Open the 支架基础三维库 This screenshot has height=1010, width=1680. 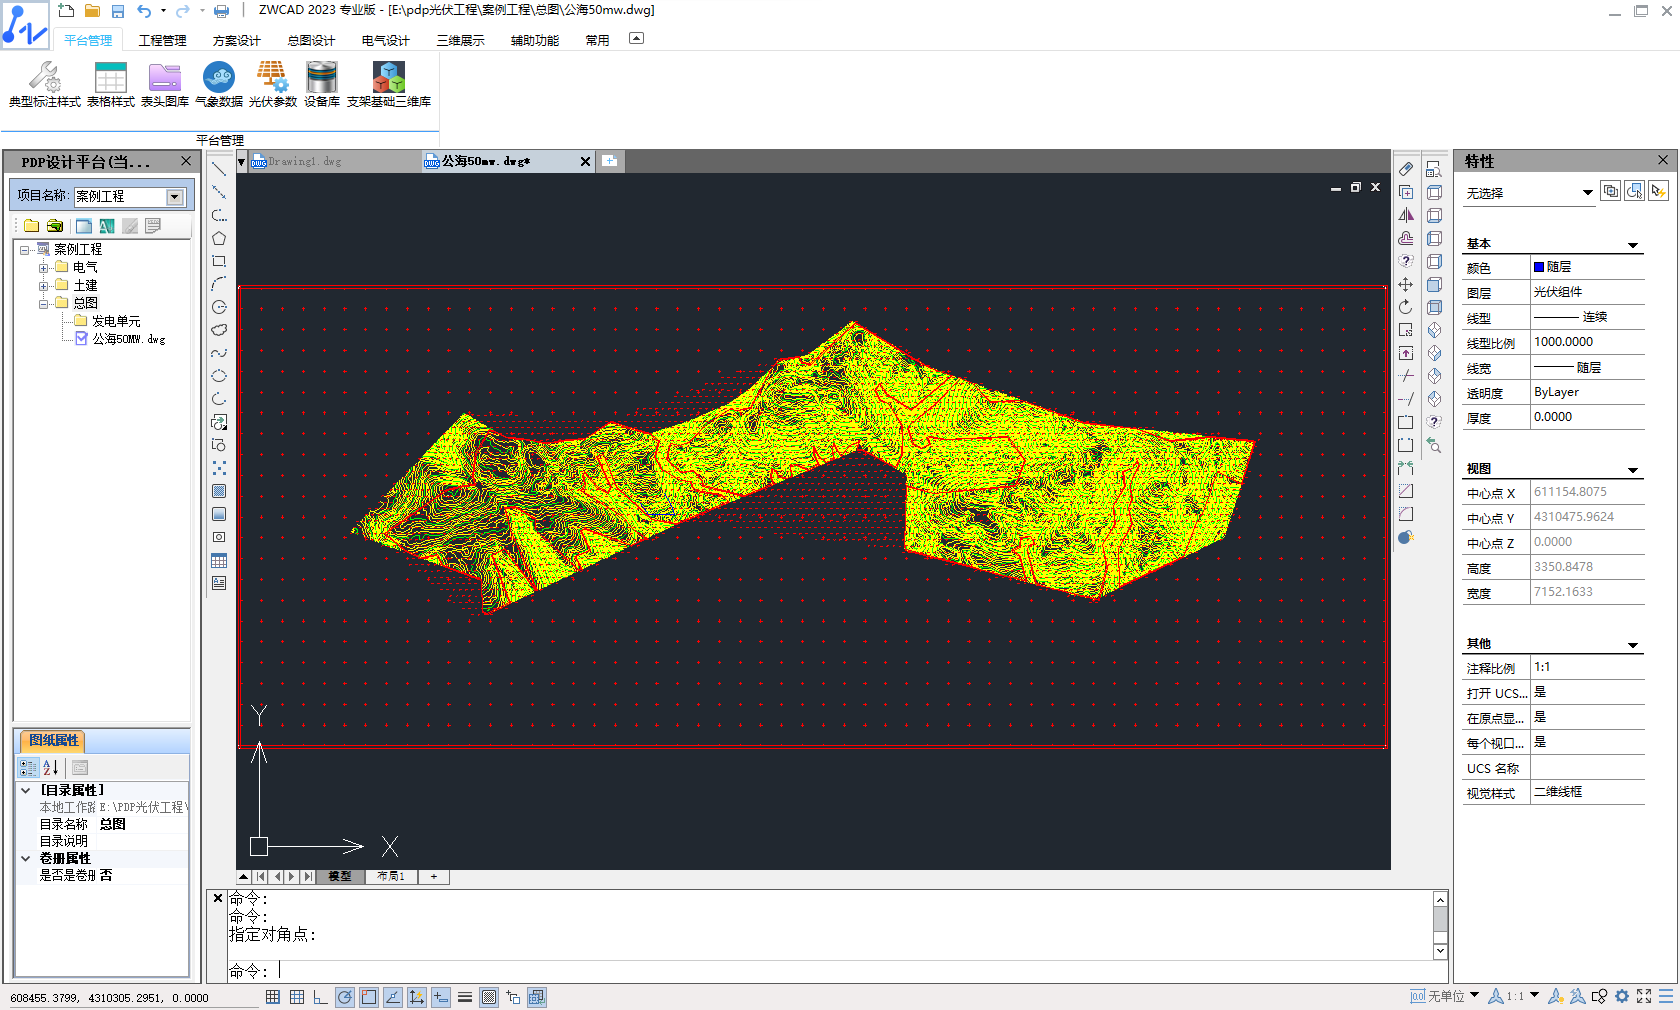click(x=389, y=84)
